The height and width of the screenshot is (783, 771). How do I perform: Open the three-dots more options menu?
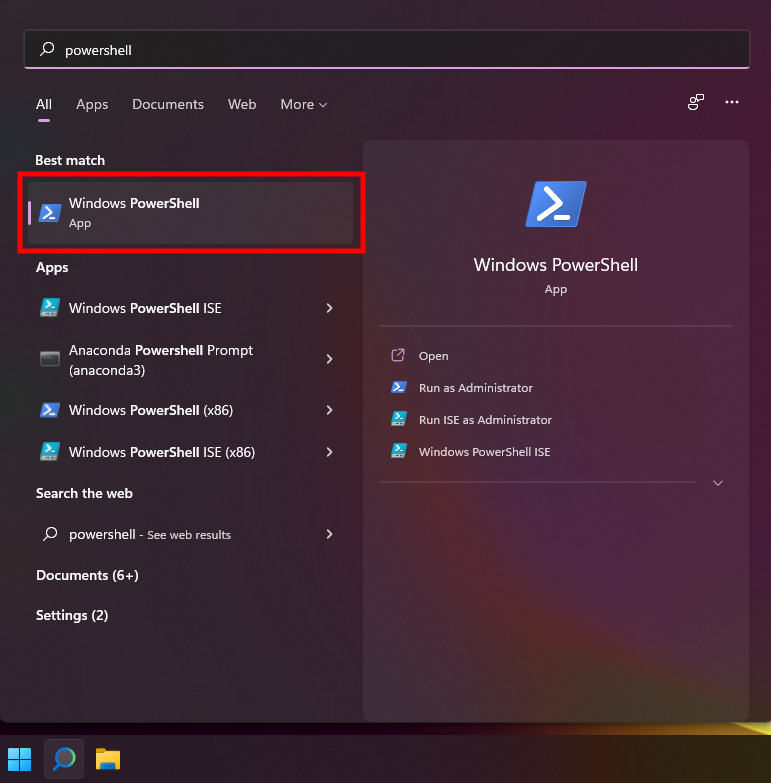[732, 102]
